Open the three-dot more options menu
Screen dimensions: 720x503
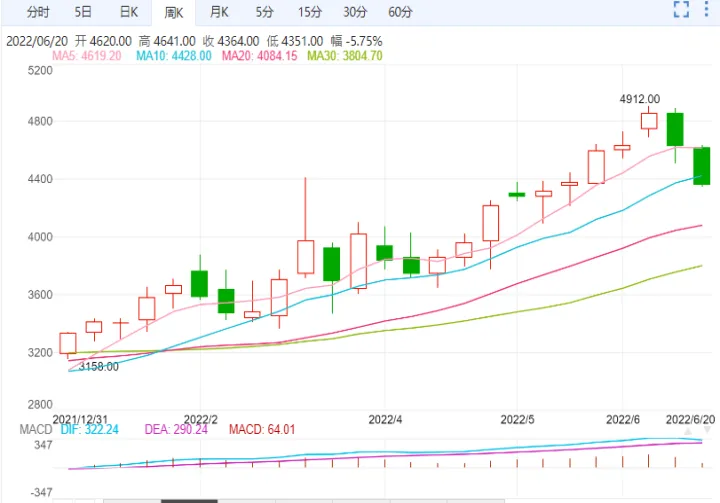tap(709, 11)
